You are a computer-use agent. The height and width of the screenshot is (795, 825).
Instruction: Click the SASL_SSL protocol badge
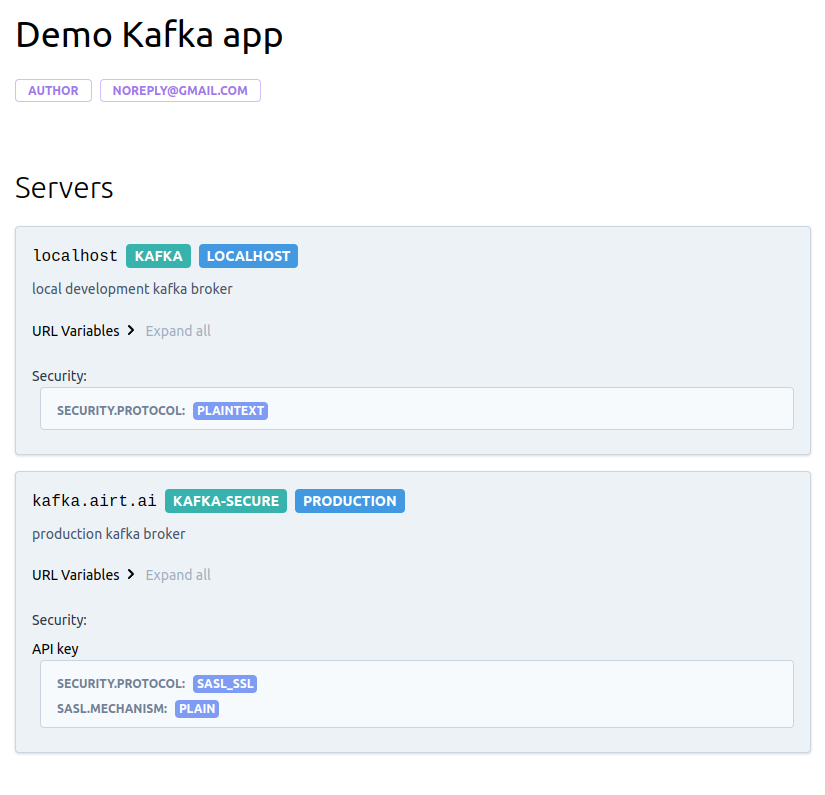click(224, 683)
